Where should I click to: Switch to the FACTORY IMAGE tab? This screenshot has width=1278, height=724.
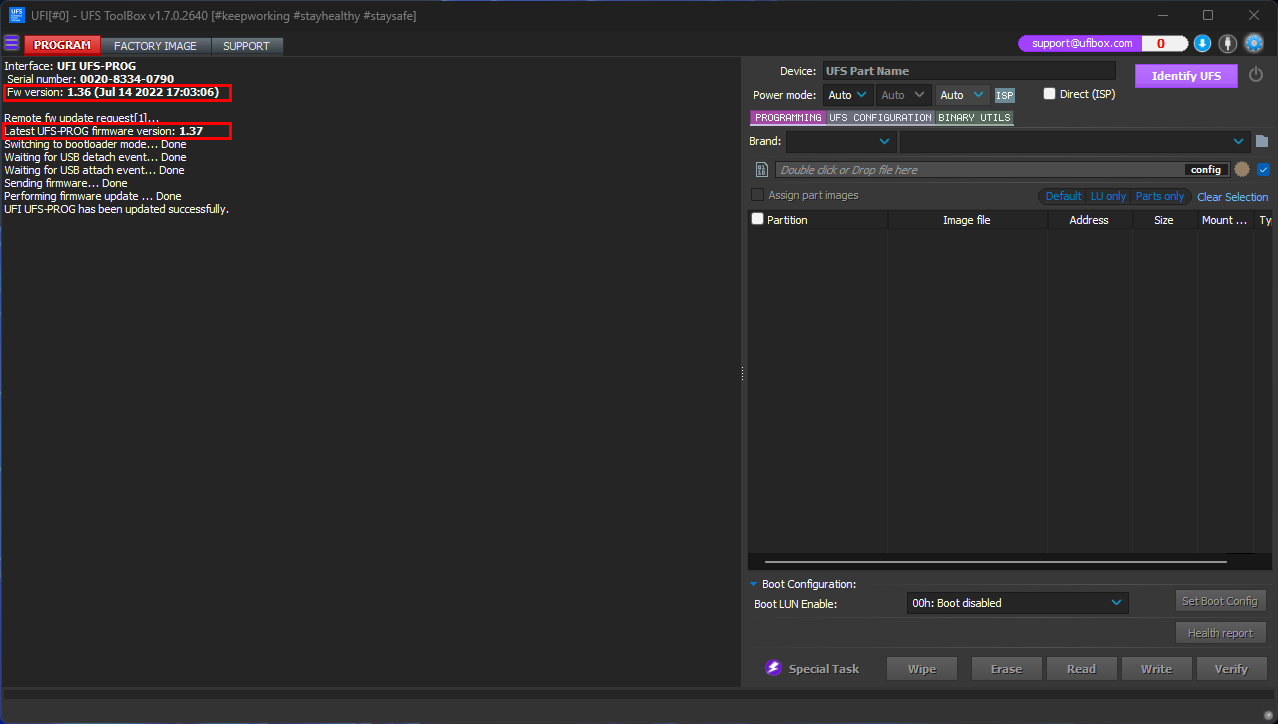point(155,46)
